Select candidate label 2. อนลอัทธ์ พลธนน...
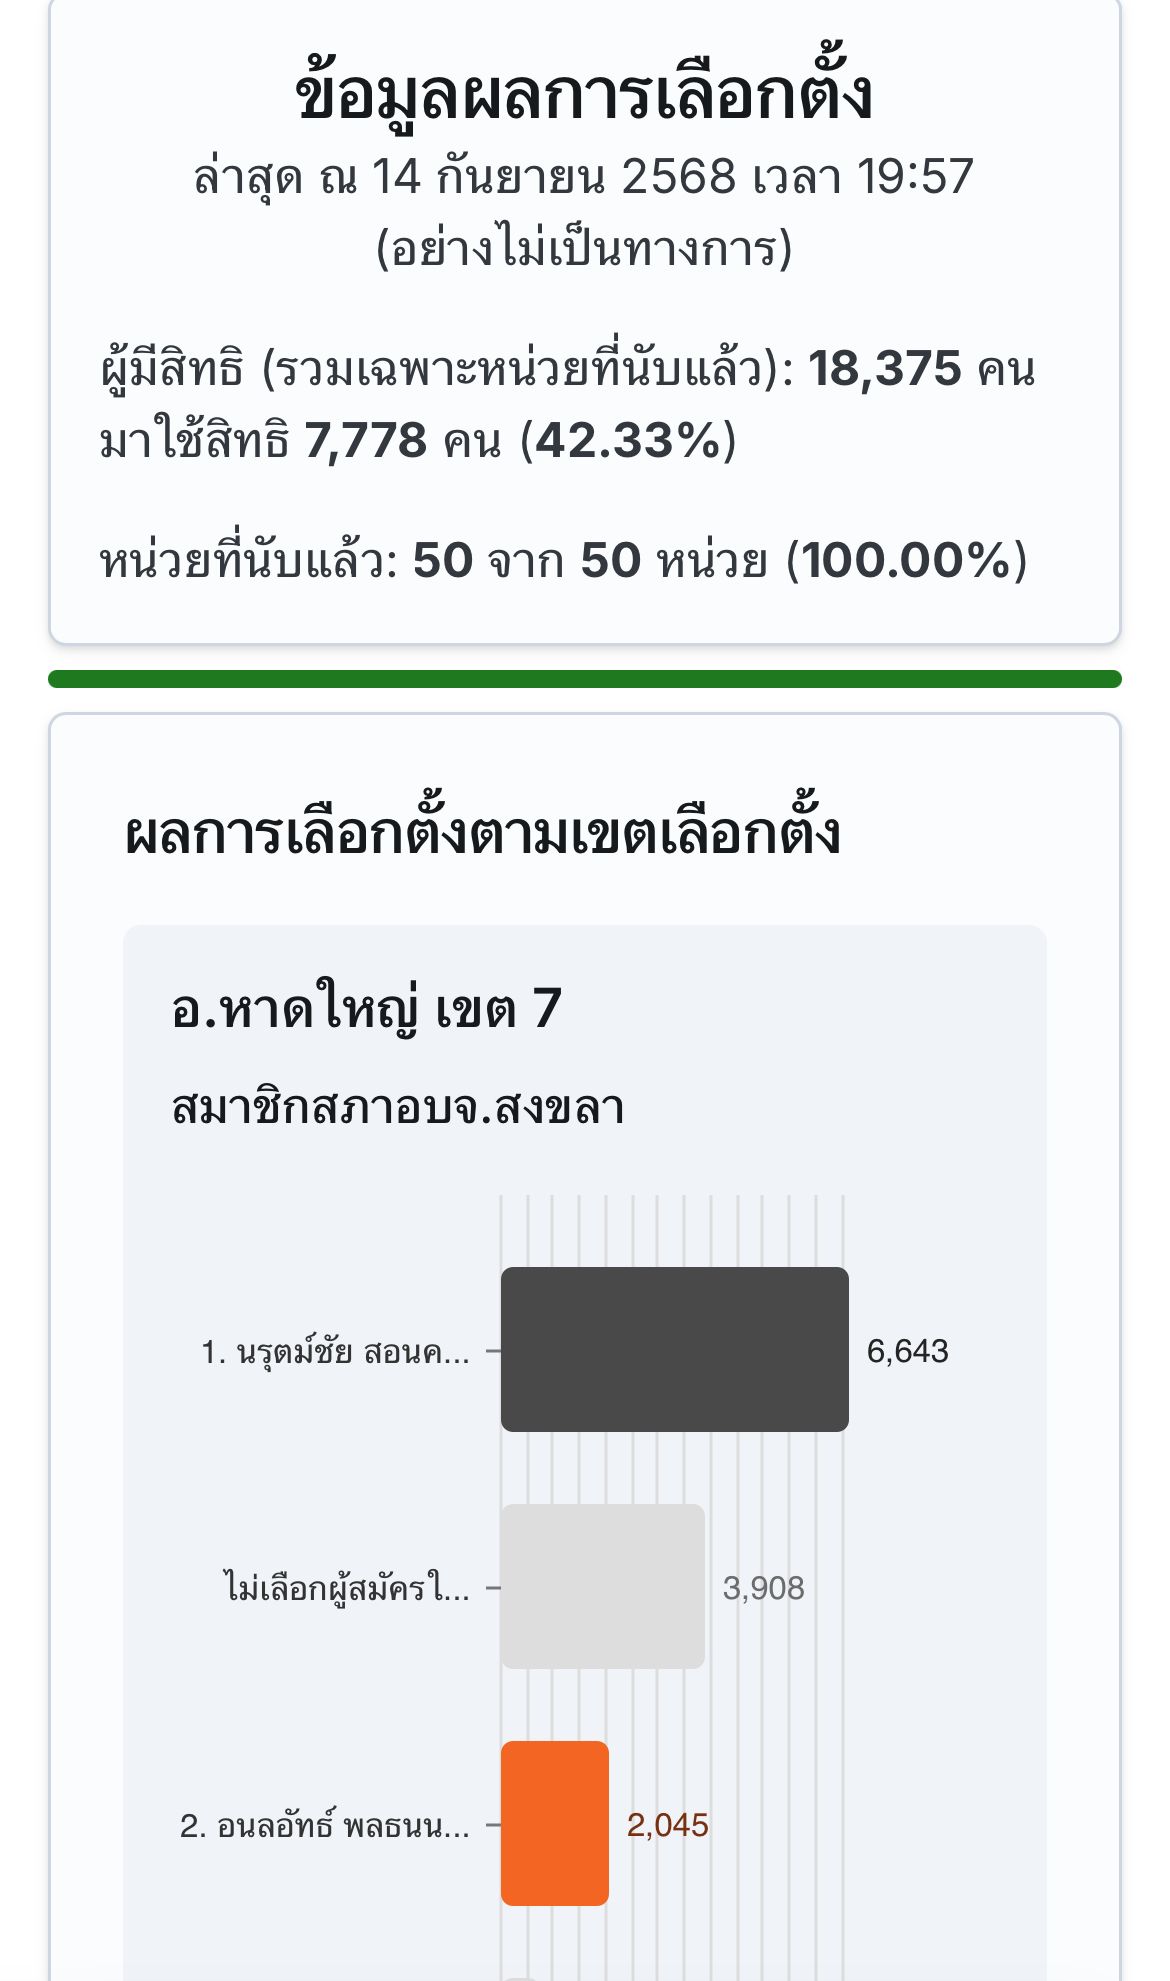Image resolution: width=1170 pixels, height=1981 pixels. click(324, 1826)
